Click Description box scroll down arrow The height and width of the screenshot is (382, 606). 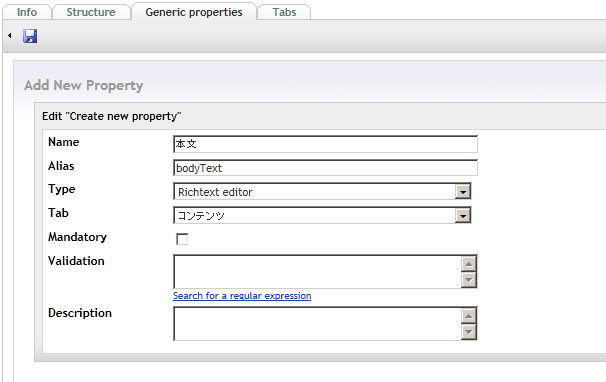pyautogui.click(x=469, y=332)
